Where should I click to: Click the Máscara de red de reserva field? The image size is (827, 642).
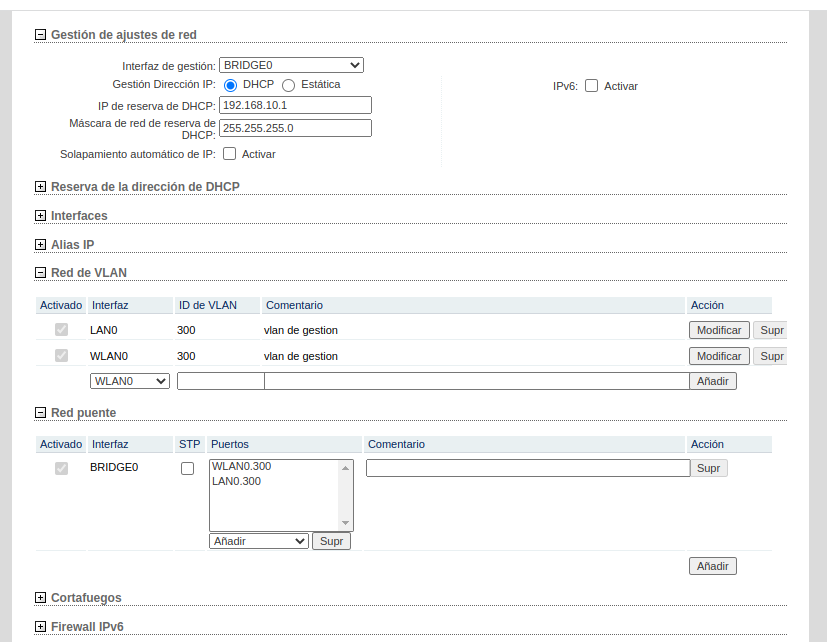point(295,128)
